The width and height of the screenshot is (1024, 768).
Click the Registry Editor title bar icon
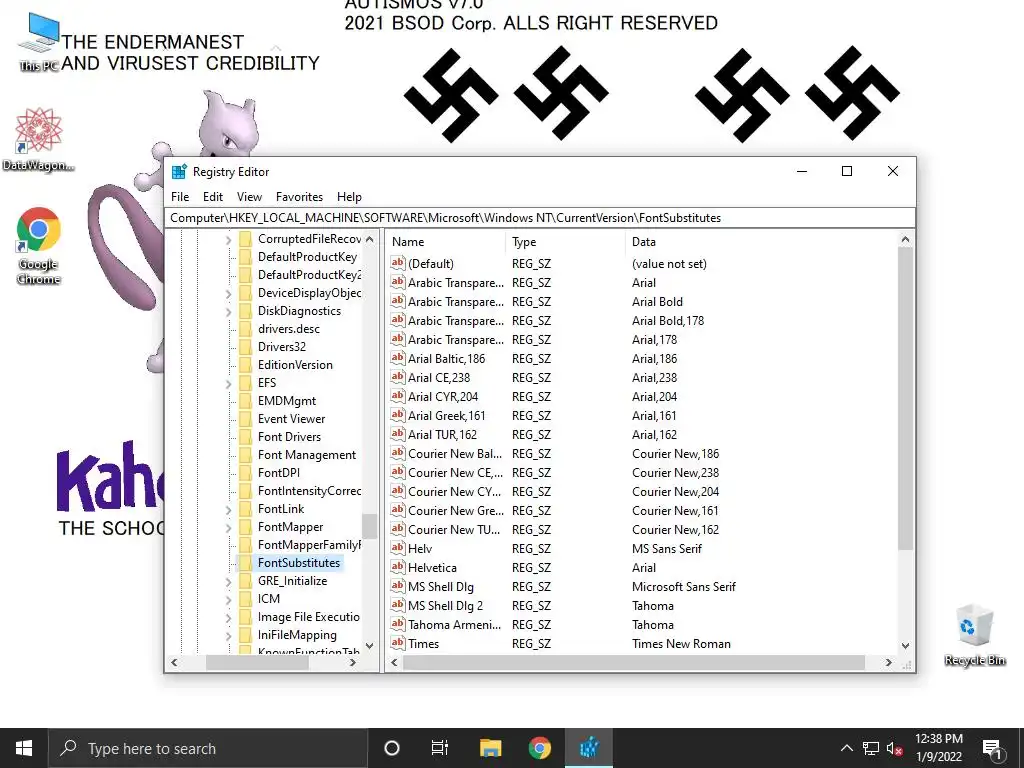pos(179,172)
